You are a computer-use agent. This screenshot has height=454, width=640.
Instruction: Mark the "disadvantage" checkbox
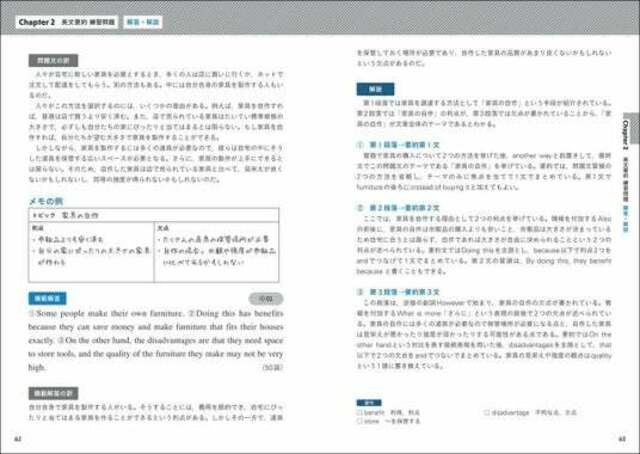[x=487, y=413]
